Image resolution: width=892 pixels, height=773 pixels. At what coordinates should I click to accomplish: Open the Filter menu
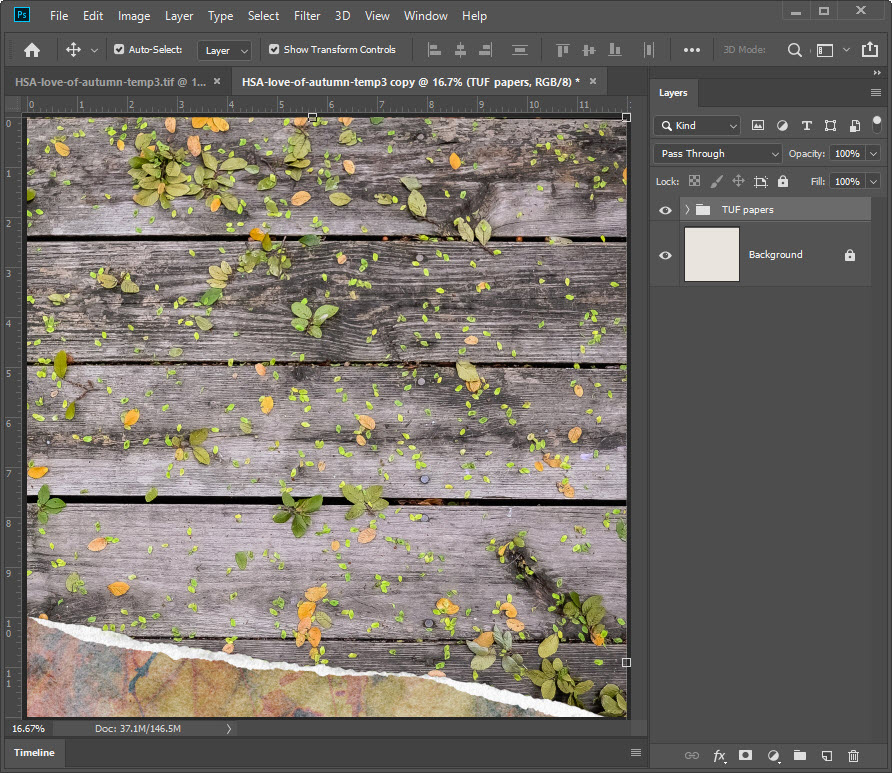[307, 16]
